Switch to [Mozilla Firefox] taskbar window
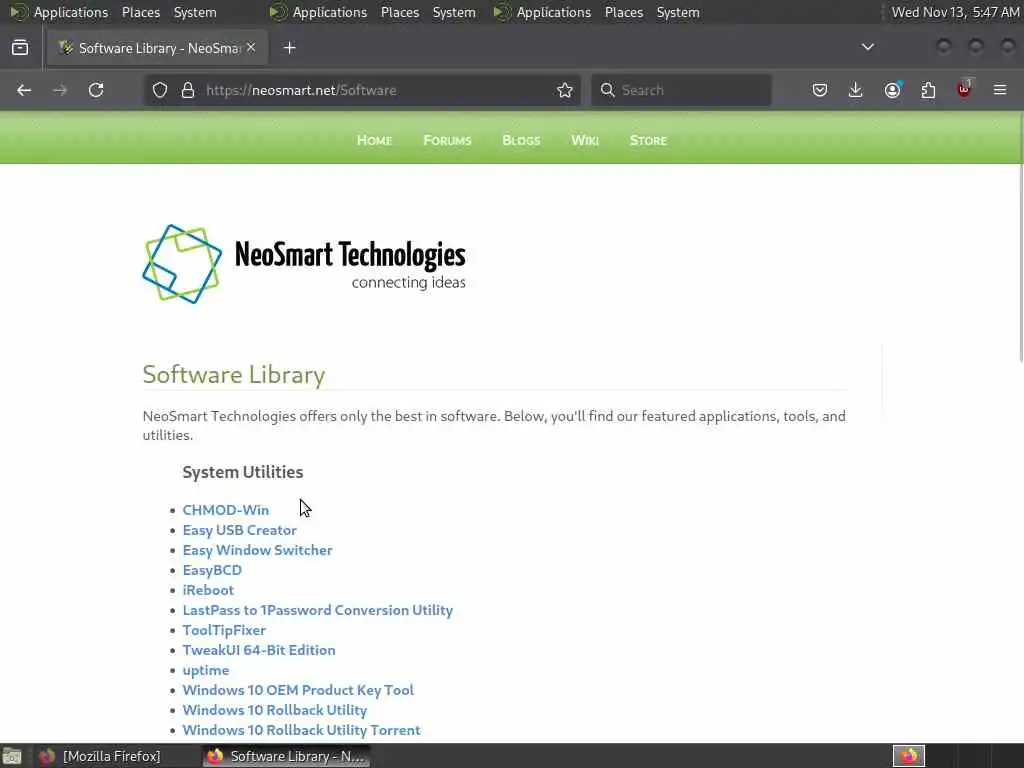 point(99,756)
